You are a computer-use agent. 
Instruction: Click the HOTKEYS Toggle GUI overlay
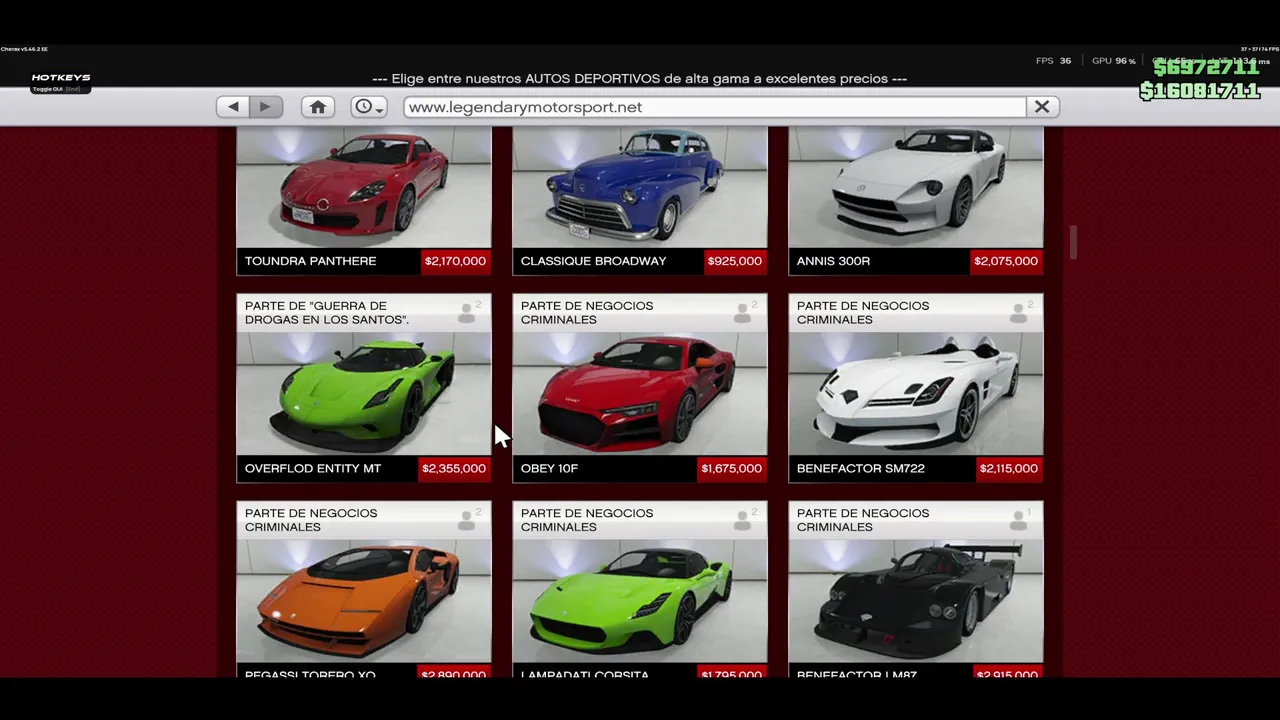click(x=61, y=83)
